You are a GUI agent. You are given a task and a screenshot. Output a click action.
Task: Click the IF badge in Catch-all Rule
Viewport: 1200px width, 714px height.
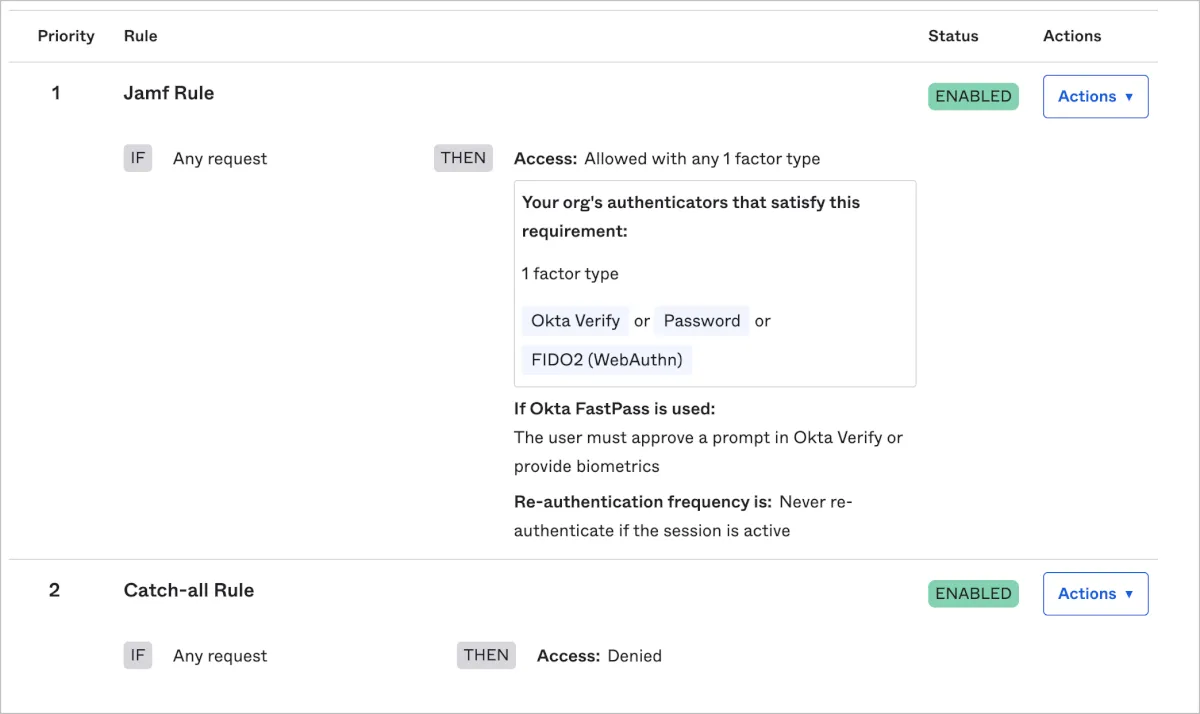[138, 655]
